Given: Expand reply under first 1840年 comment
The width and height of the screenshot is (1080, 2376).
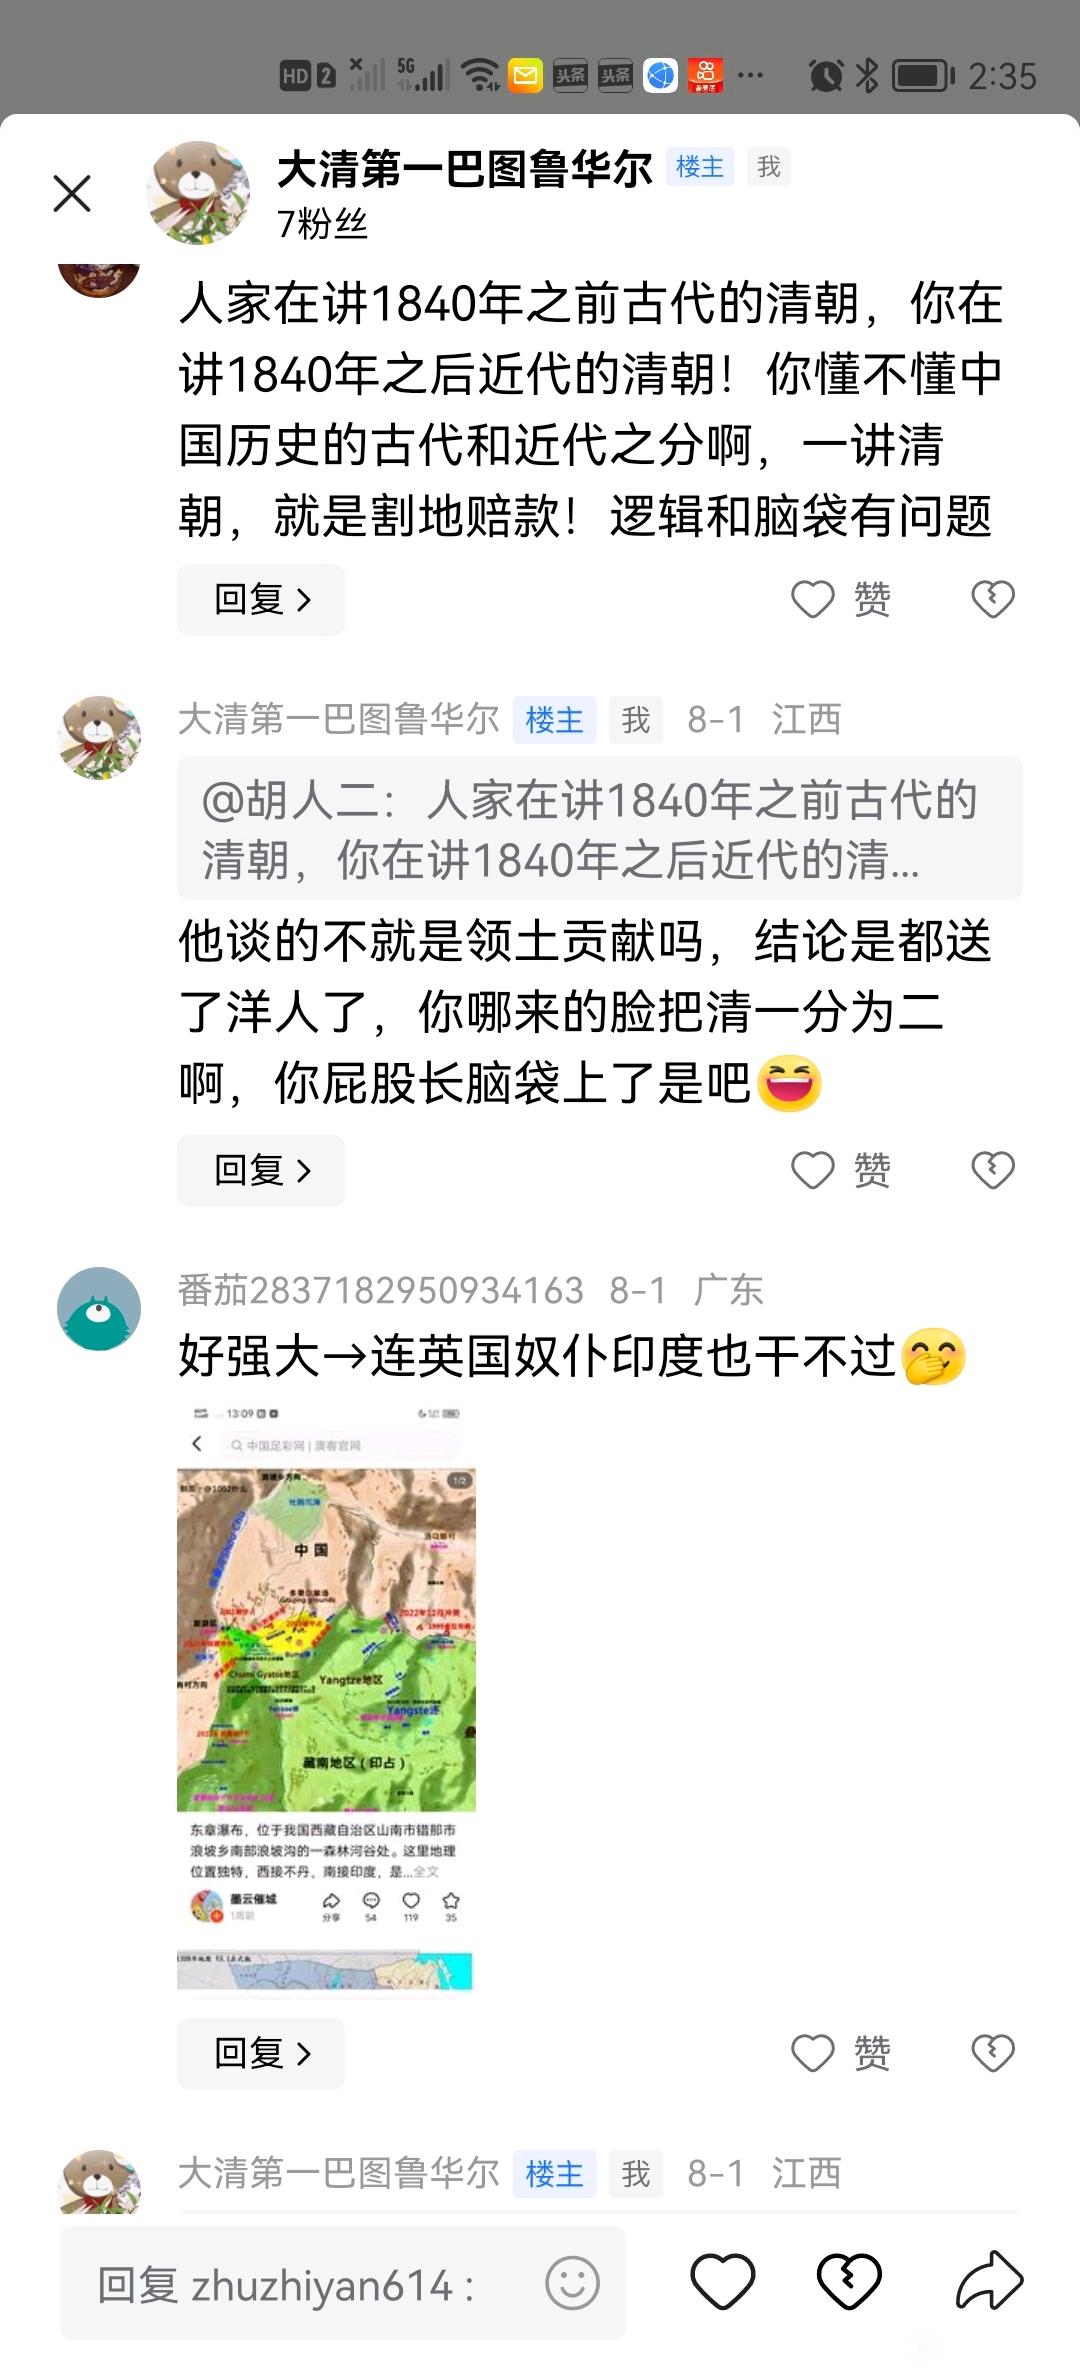Looking at the screenshot, I should (261, 600).
